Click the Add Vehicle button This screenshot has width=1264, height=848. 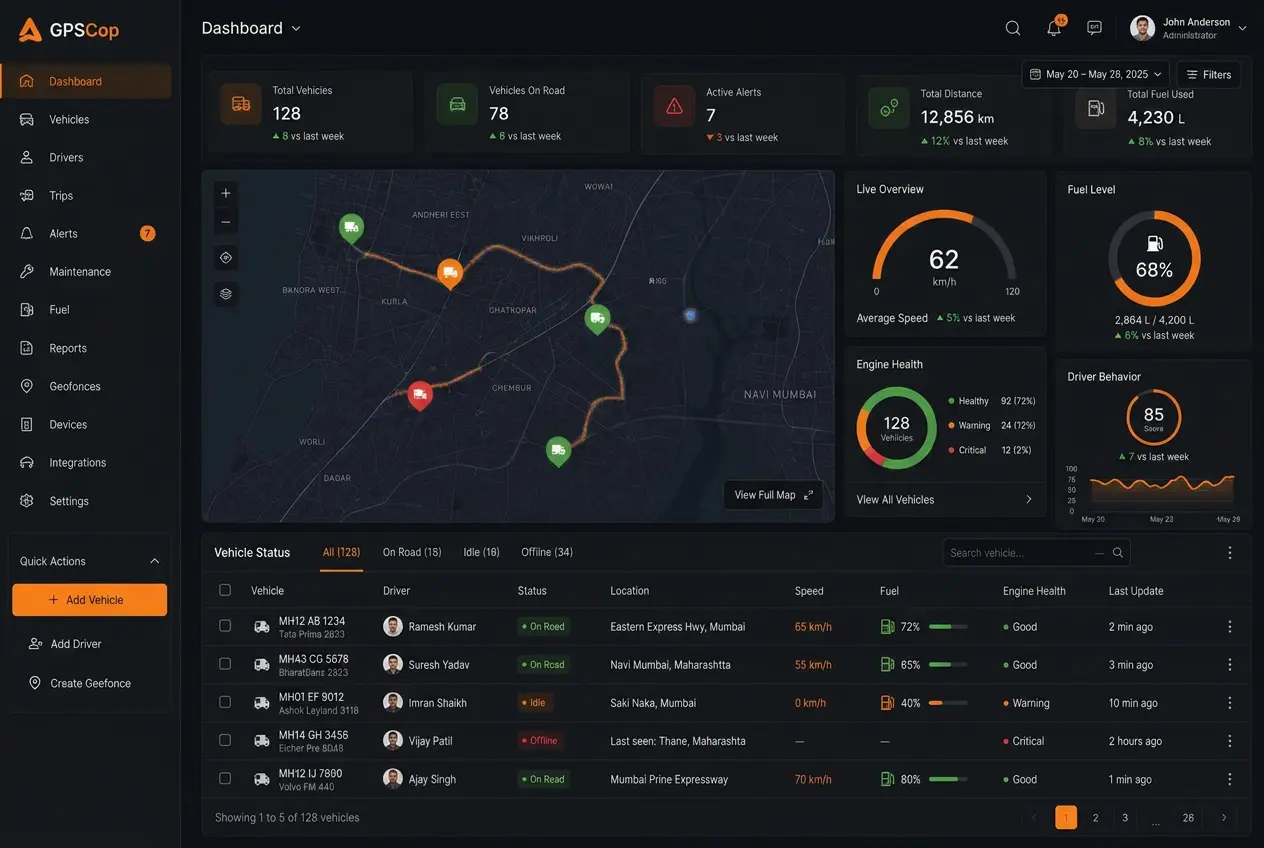(90, 600)
